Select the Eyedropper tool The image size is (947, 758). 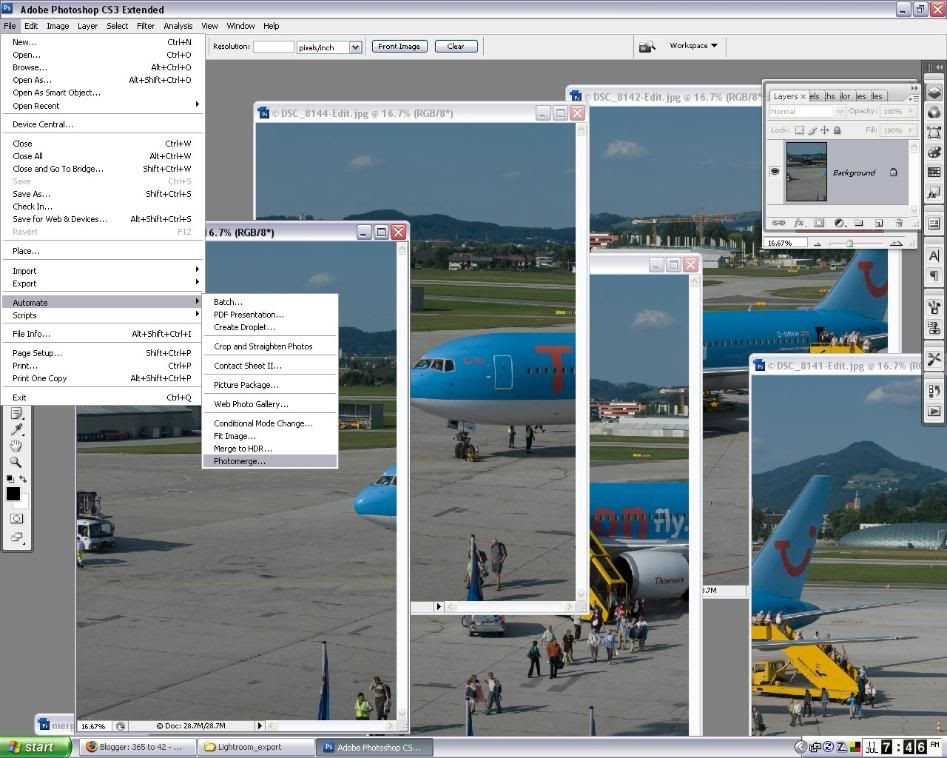[16, 429]
